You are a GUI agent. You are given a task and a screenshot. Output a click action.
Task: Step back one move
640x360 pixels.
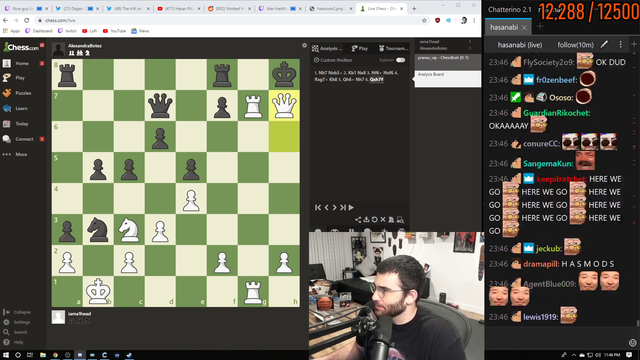click(x=327, y=207)
